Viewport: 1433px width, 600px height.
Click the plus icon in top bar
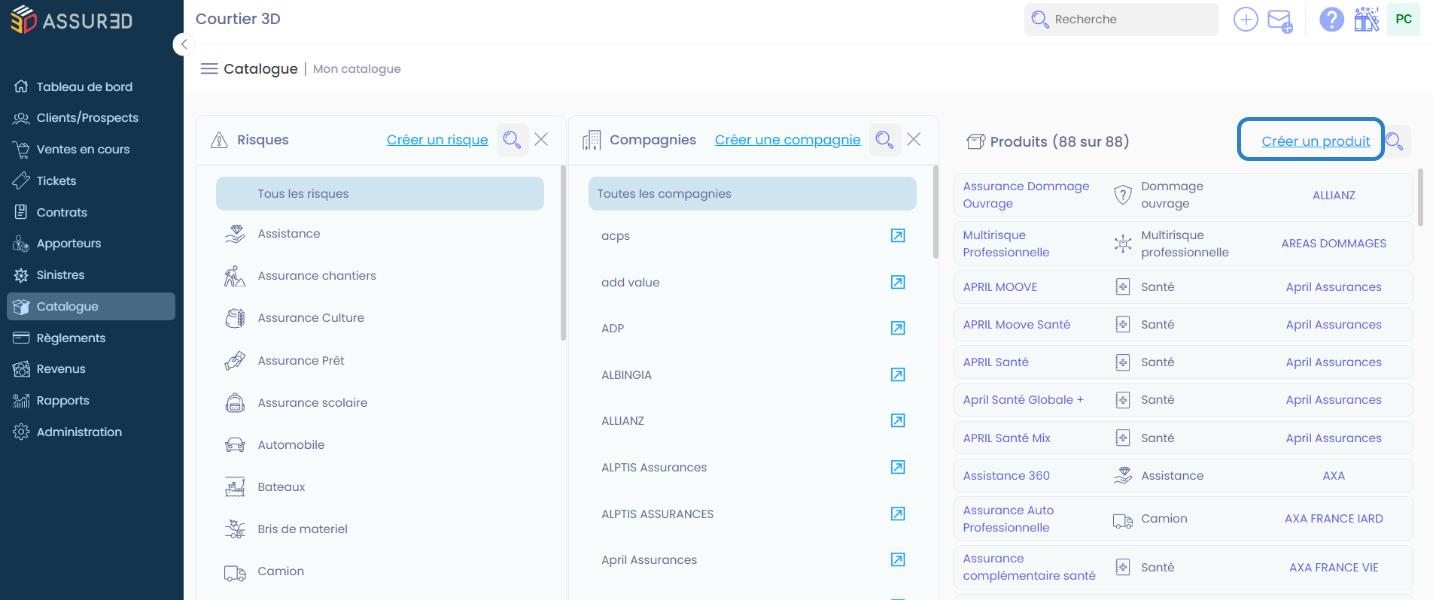[1245, 19]
